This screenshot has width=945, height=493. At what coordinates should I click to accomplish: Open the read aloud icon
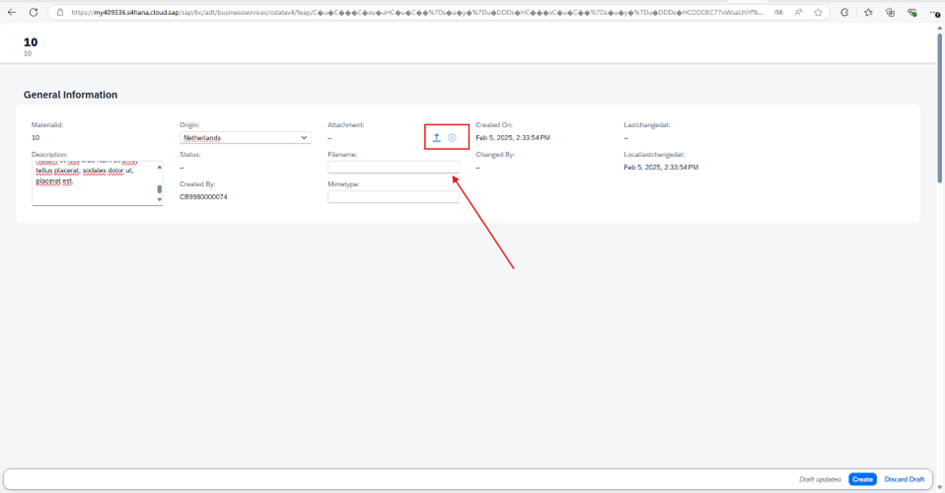[798, 13]
